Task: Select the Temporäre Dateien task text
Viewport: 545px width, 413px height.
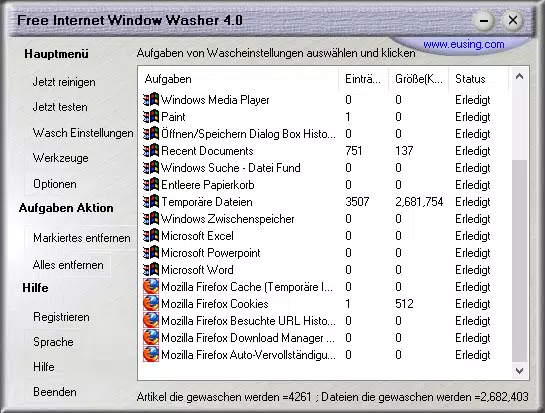Action: [x=207, y=202]
